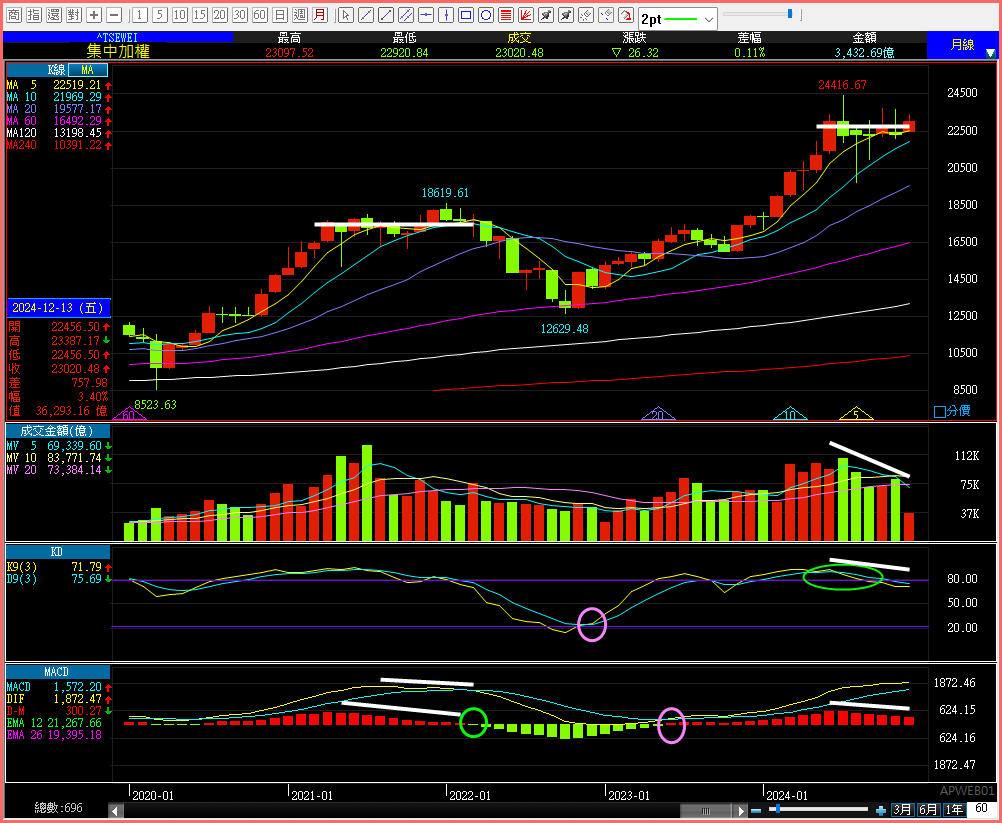Click the first eraser tool icon
1002x823 pixels.
586,15
